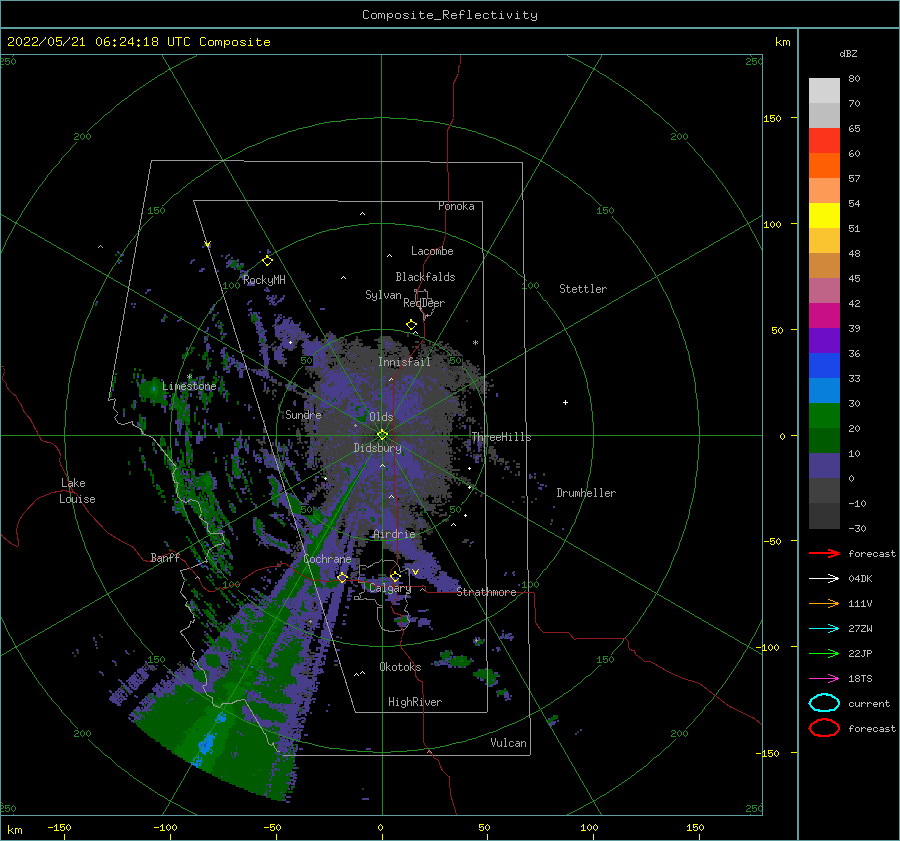Click the Lacombe label
This screenshot has height=841, width=900.
pyautogui.click(x=432, y=251)
